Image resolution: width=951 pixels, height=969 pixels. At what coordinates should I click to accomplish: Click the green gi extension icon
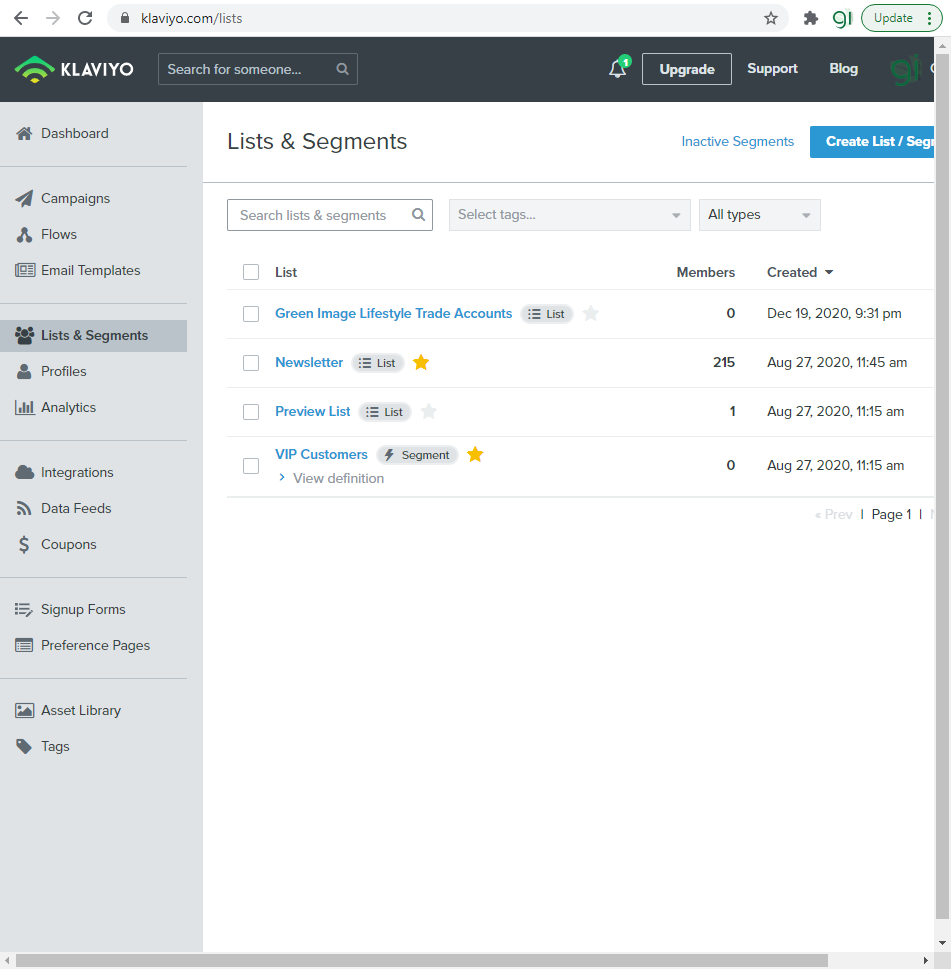click(x=842, y=19)
